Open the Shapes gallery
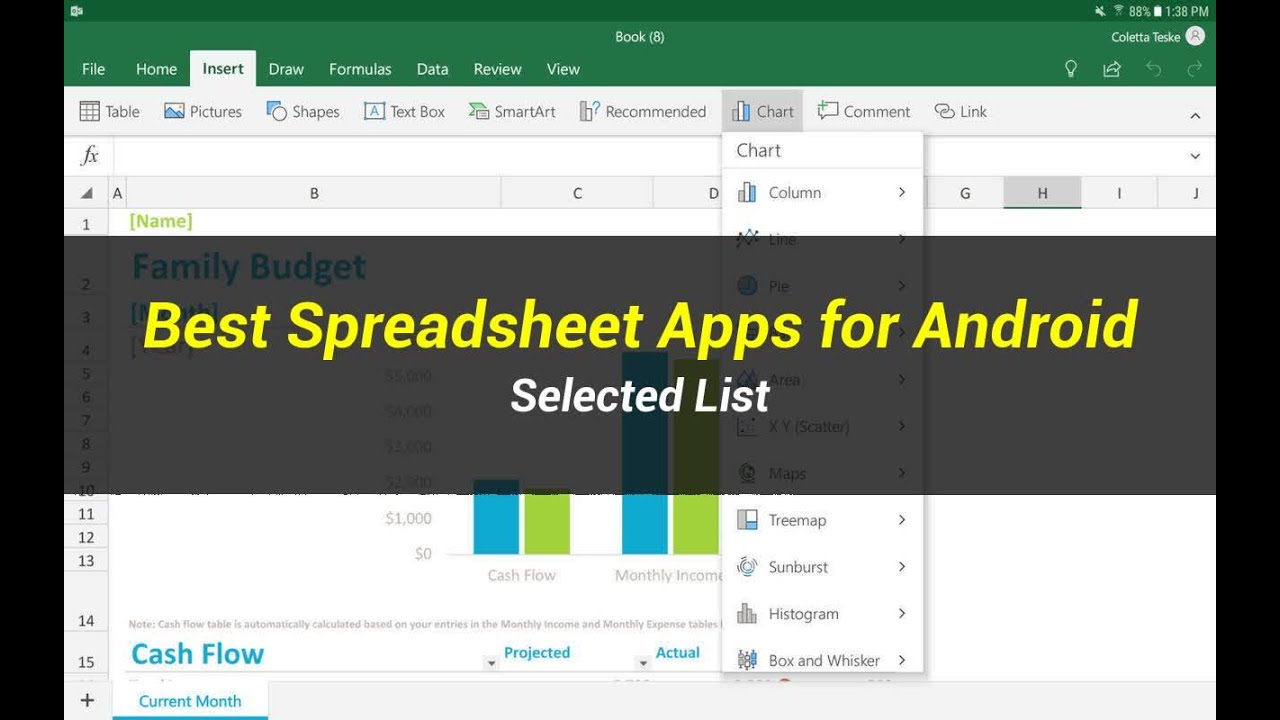This screenshot has height=720, width=1280. (x=303, y=111)
